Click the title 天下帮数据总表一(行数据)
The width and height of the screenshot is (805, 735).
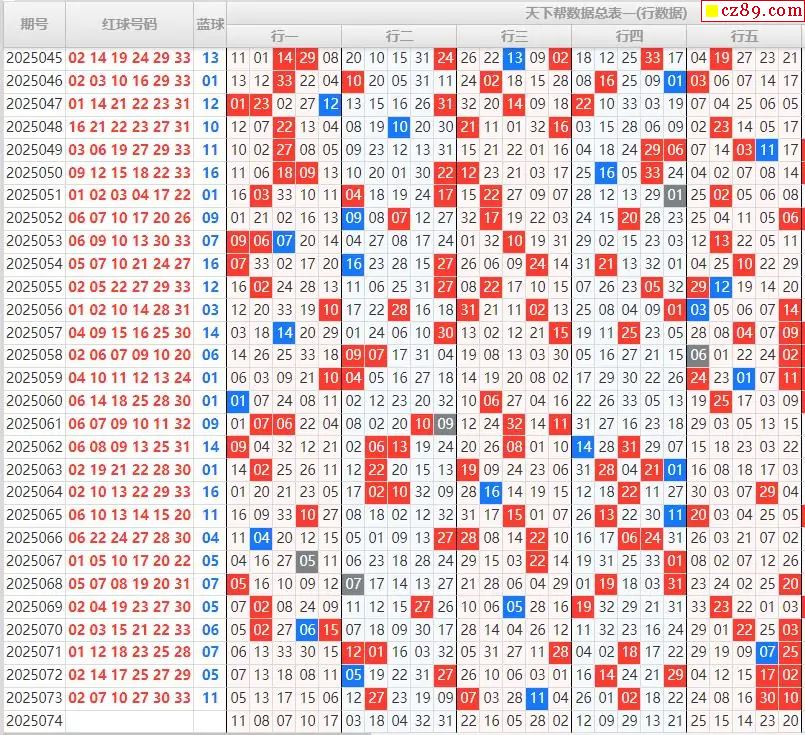(606, 13)
